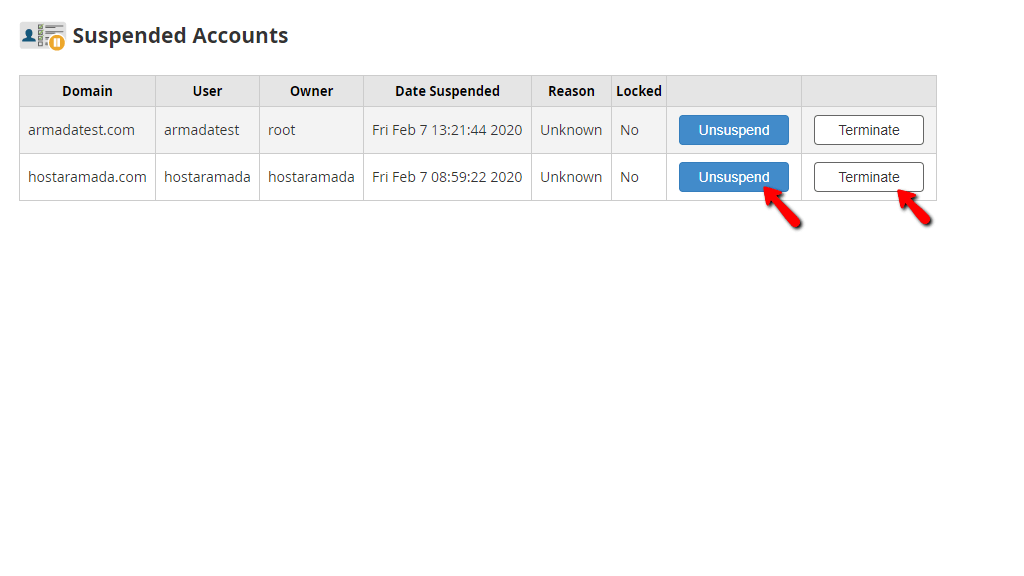Click date Fri Feb 7 08:59:22 2020
This screenshot has width=1024, height=576.
click(x=447, y=177)
